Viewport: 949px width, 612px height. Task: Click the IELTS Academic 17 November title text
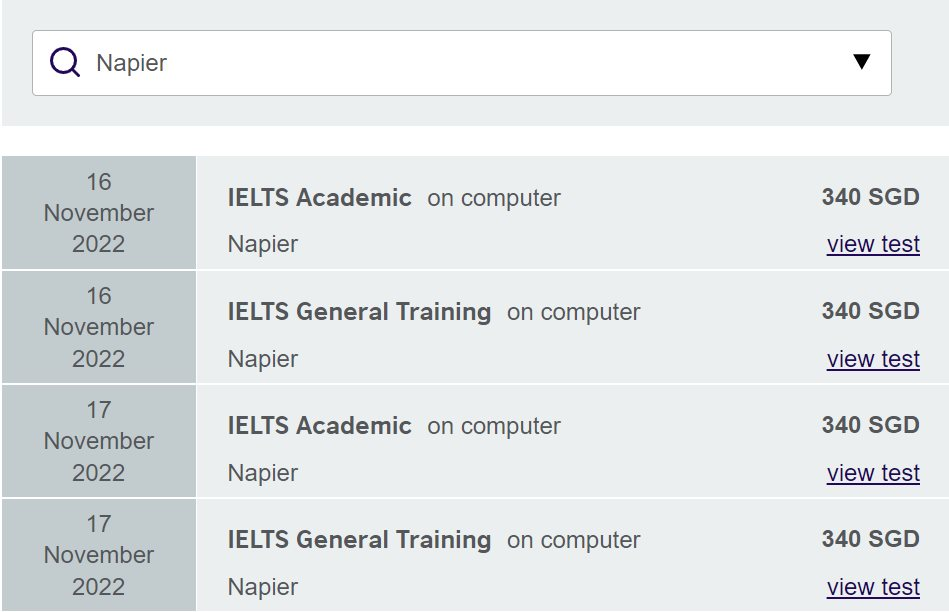point(319,426)
